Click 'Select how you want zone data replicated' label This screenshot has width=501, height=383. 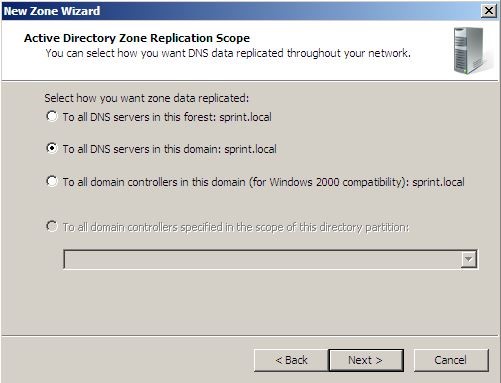click(x=147, y=98)
